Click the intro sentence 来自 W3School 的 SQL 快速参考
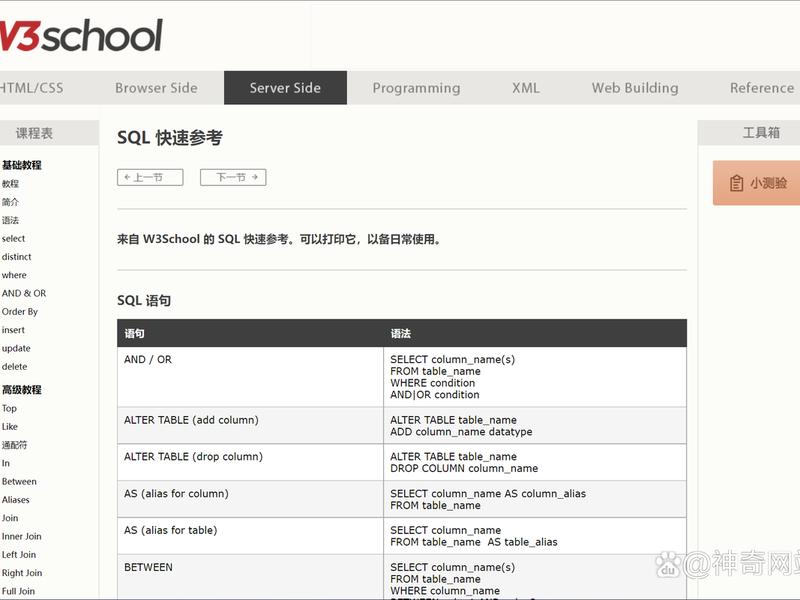Image resolution: width=800 pixels, height=600 pixels. tap(279, 239)
